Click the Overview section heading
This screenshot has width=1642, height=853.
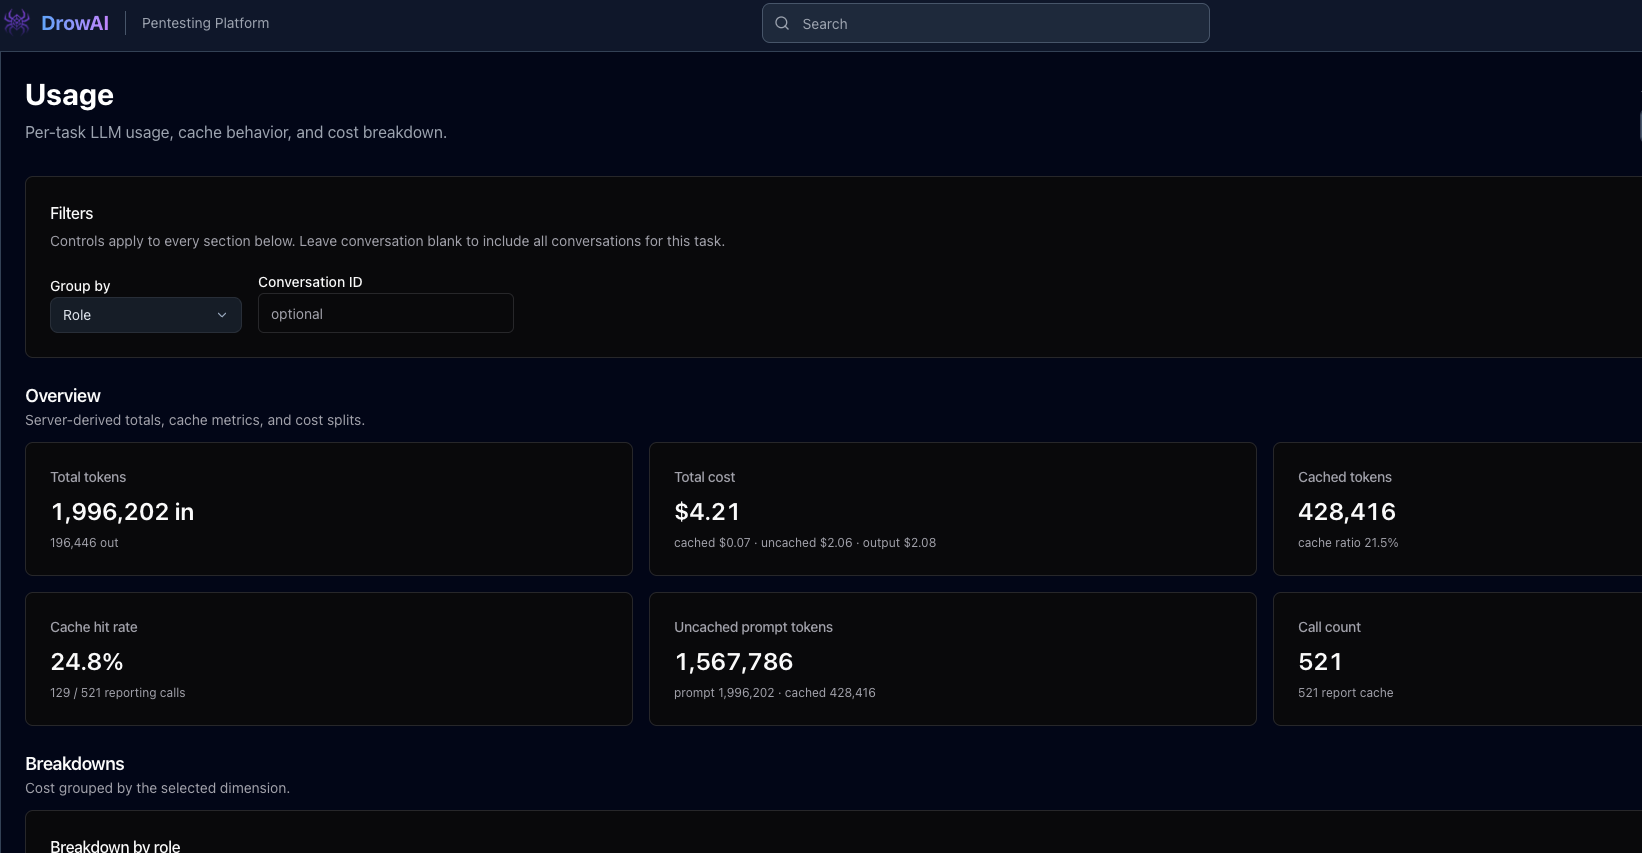click(x=63, y=396)
